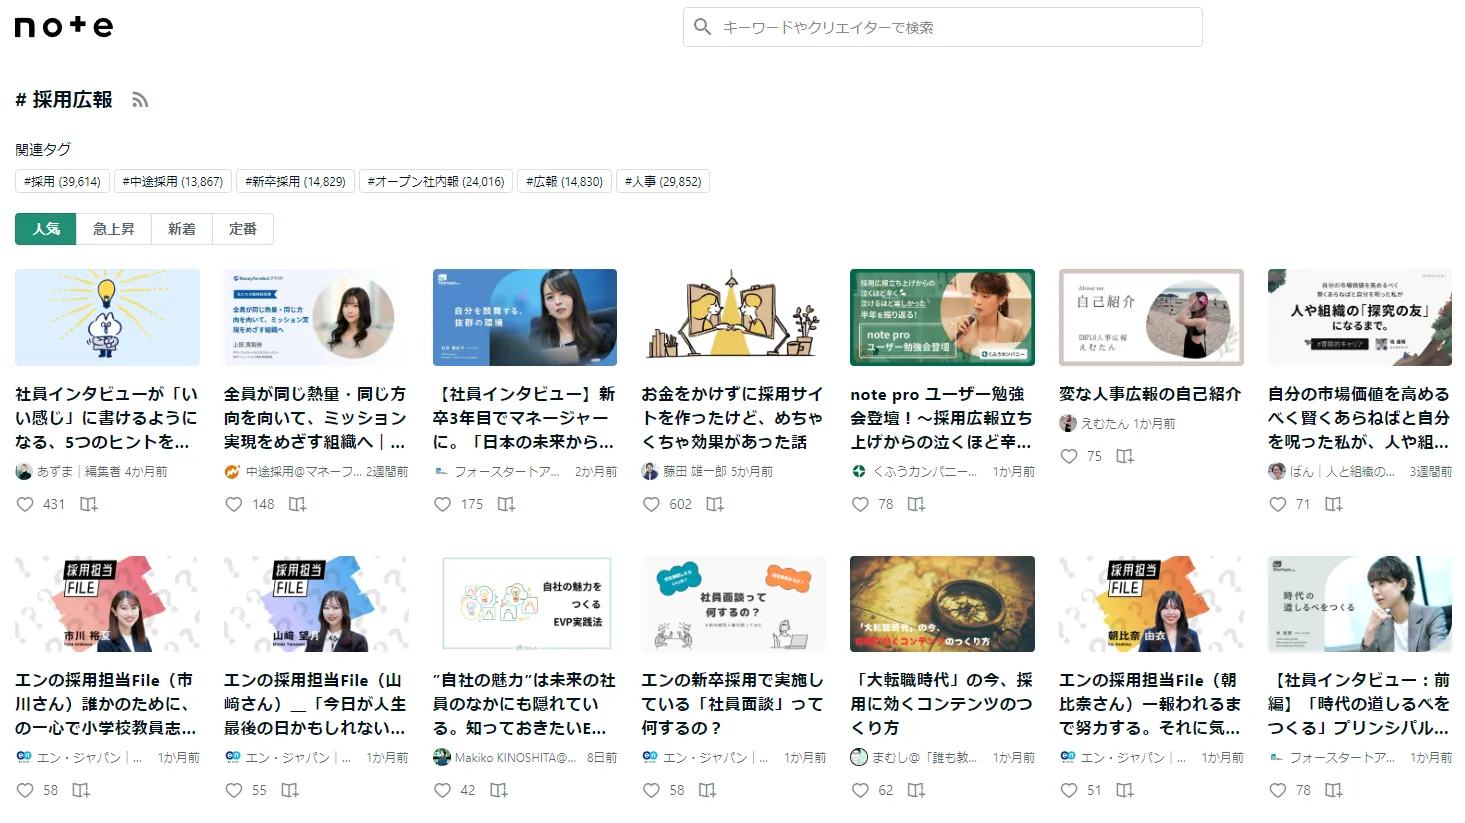Open the compass 大転職時代 thumbnail
The width and height of the screenshot is (1465, 823).
pyautogui.click(x=942, y=604)
